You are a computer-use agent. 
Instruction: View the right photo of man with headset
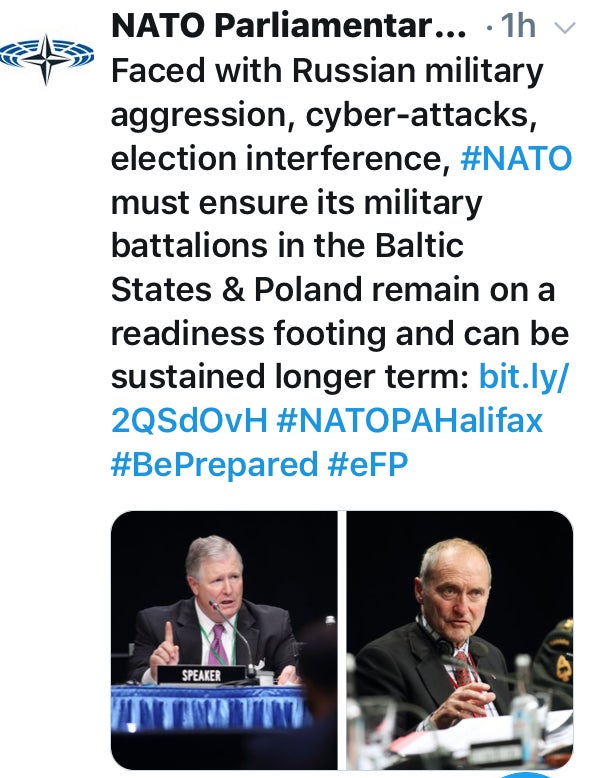coord(460,640)
